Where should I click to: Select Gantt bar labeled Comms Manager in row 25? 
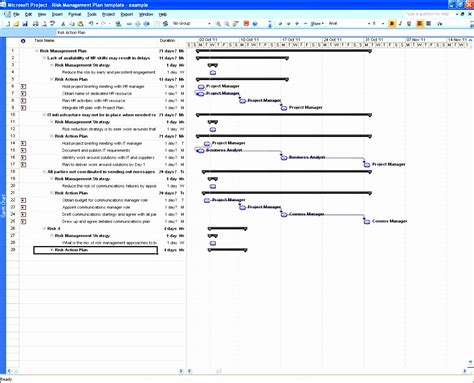click(367, 222)
